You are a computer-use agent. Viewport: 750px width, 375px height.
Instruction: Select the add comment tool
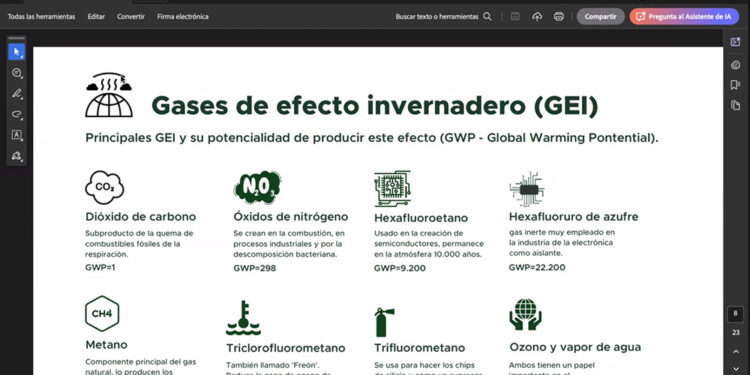click(x=16, y=73)
